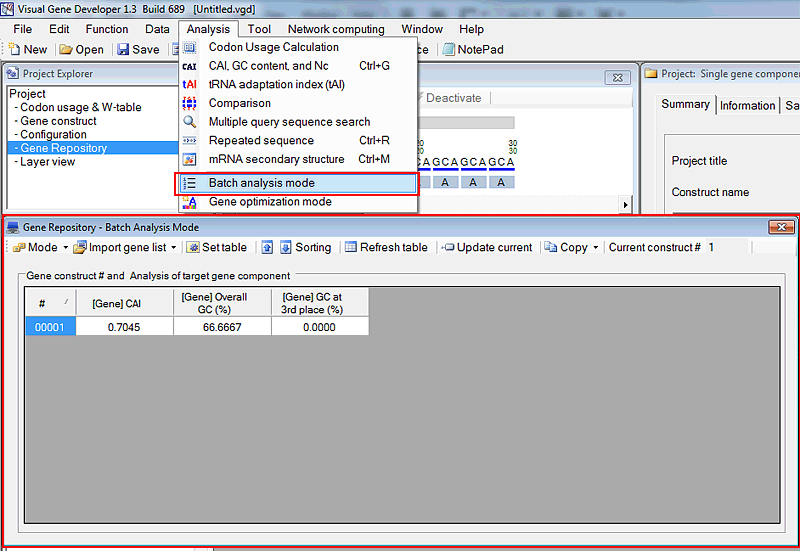The width and height of the screenshot is (800, 551).
Task: Click the Batch analysis mode list icon
Action: pos(189,183)
